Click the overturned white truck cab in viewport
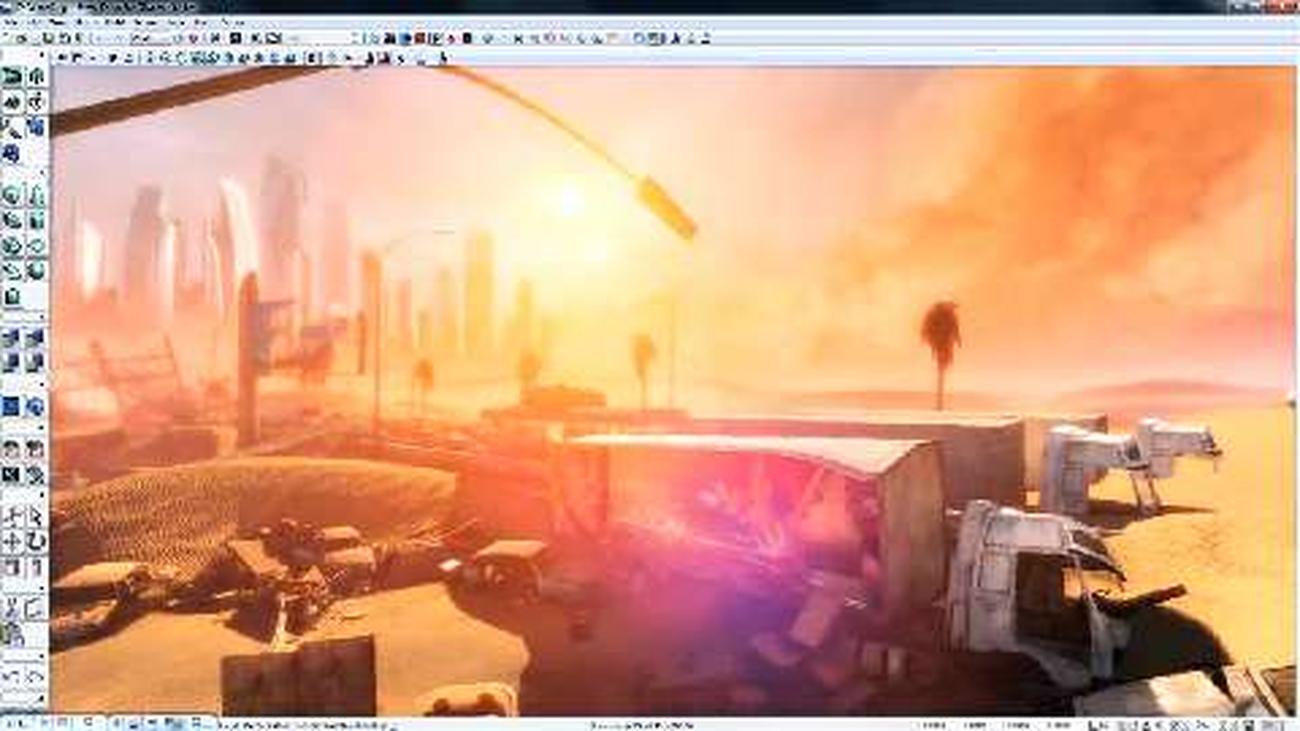 tap(1020, 580)
